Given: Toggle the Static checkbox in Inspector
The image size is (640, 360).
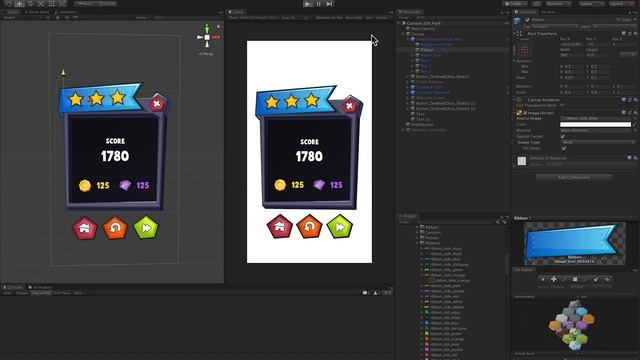Looking at the screenshot, I should tap(619, 20).
